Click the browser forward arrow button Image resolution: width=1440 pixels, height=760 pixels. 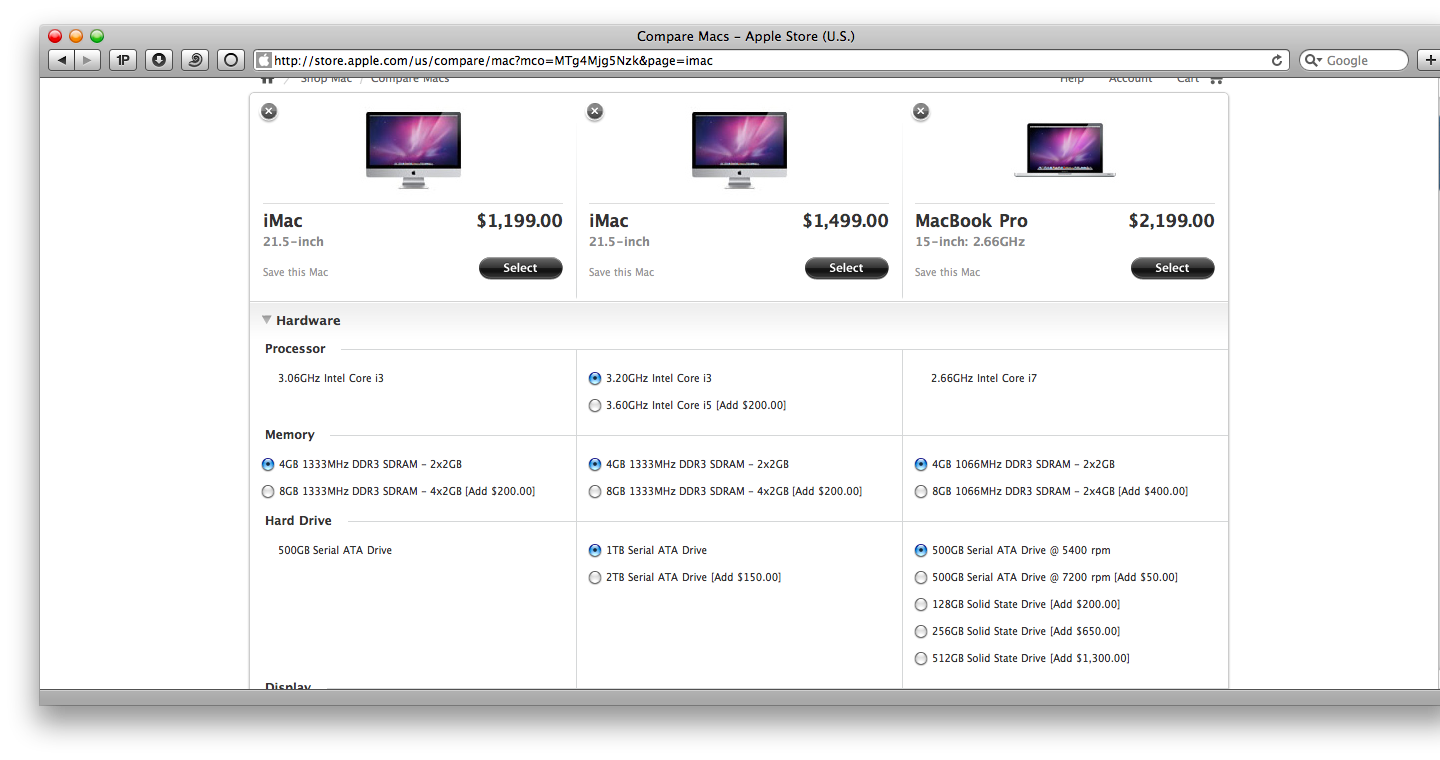click(87, 60)
